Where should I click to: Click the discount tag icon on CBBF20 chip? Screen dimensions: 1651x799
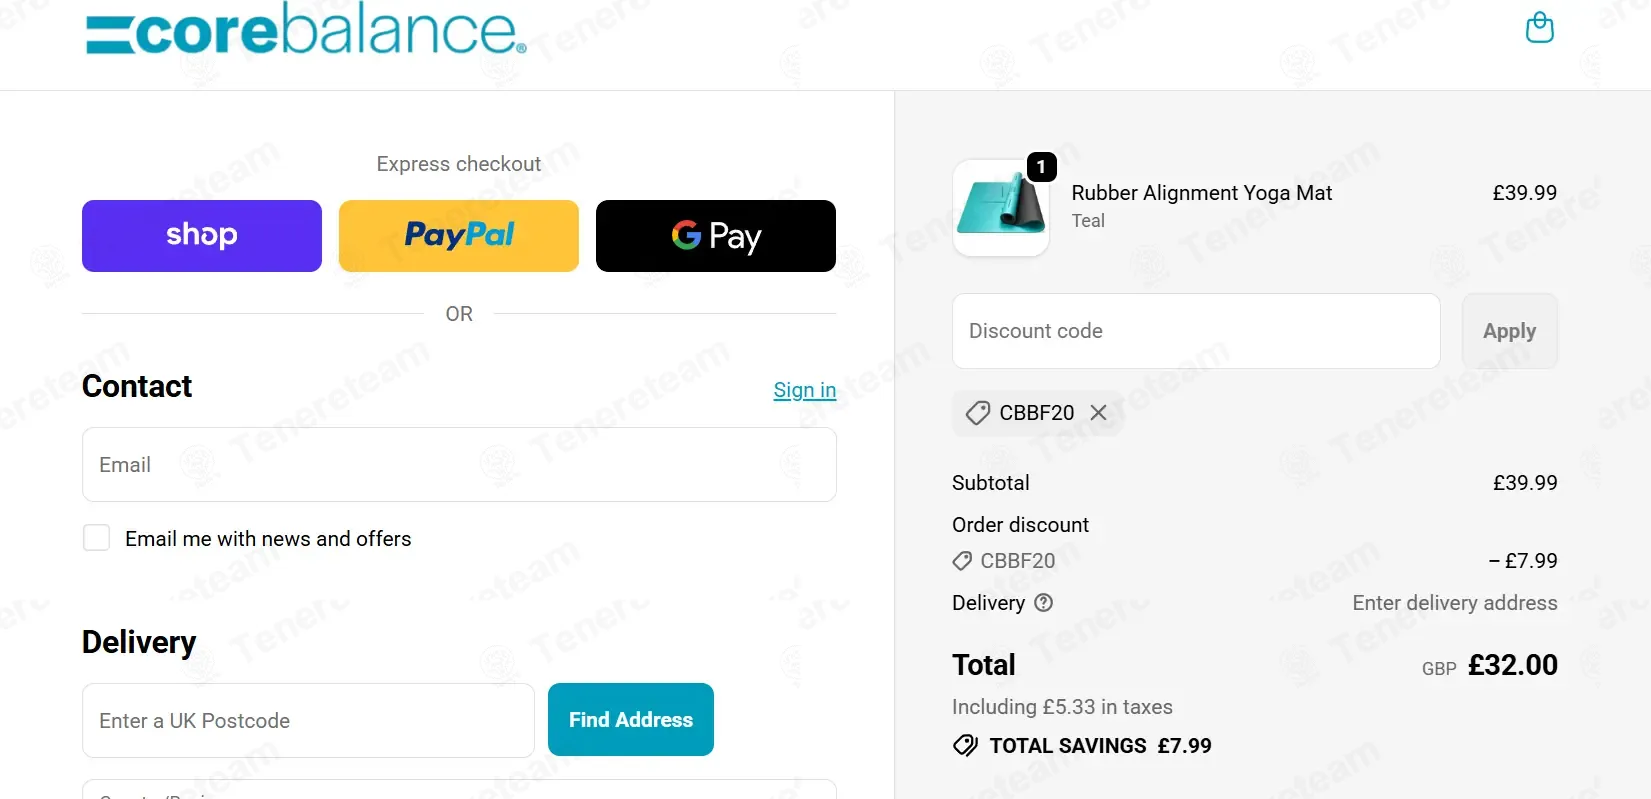coord(977,413)
